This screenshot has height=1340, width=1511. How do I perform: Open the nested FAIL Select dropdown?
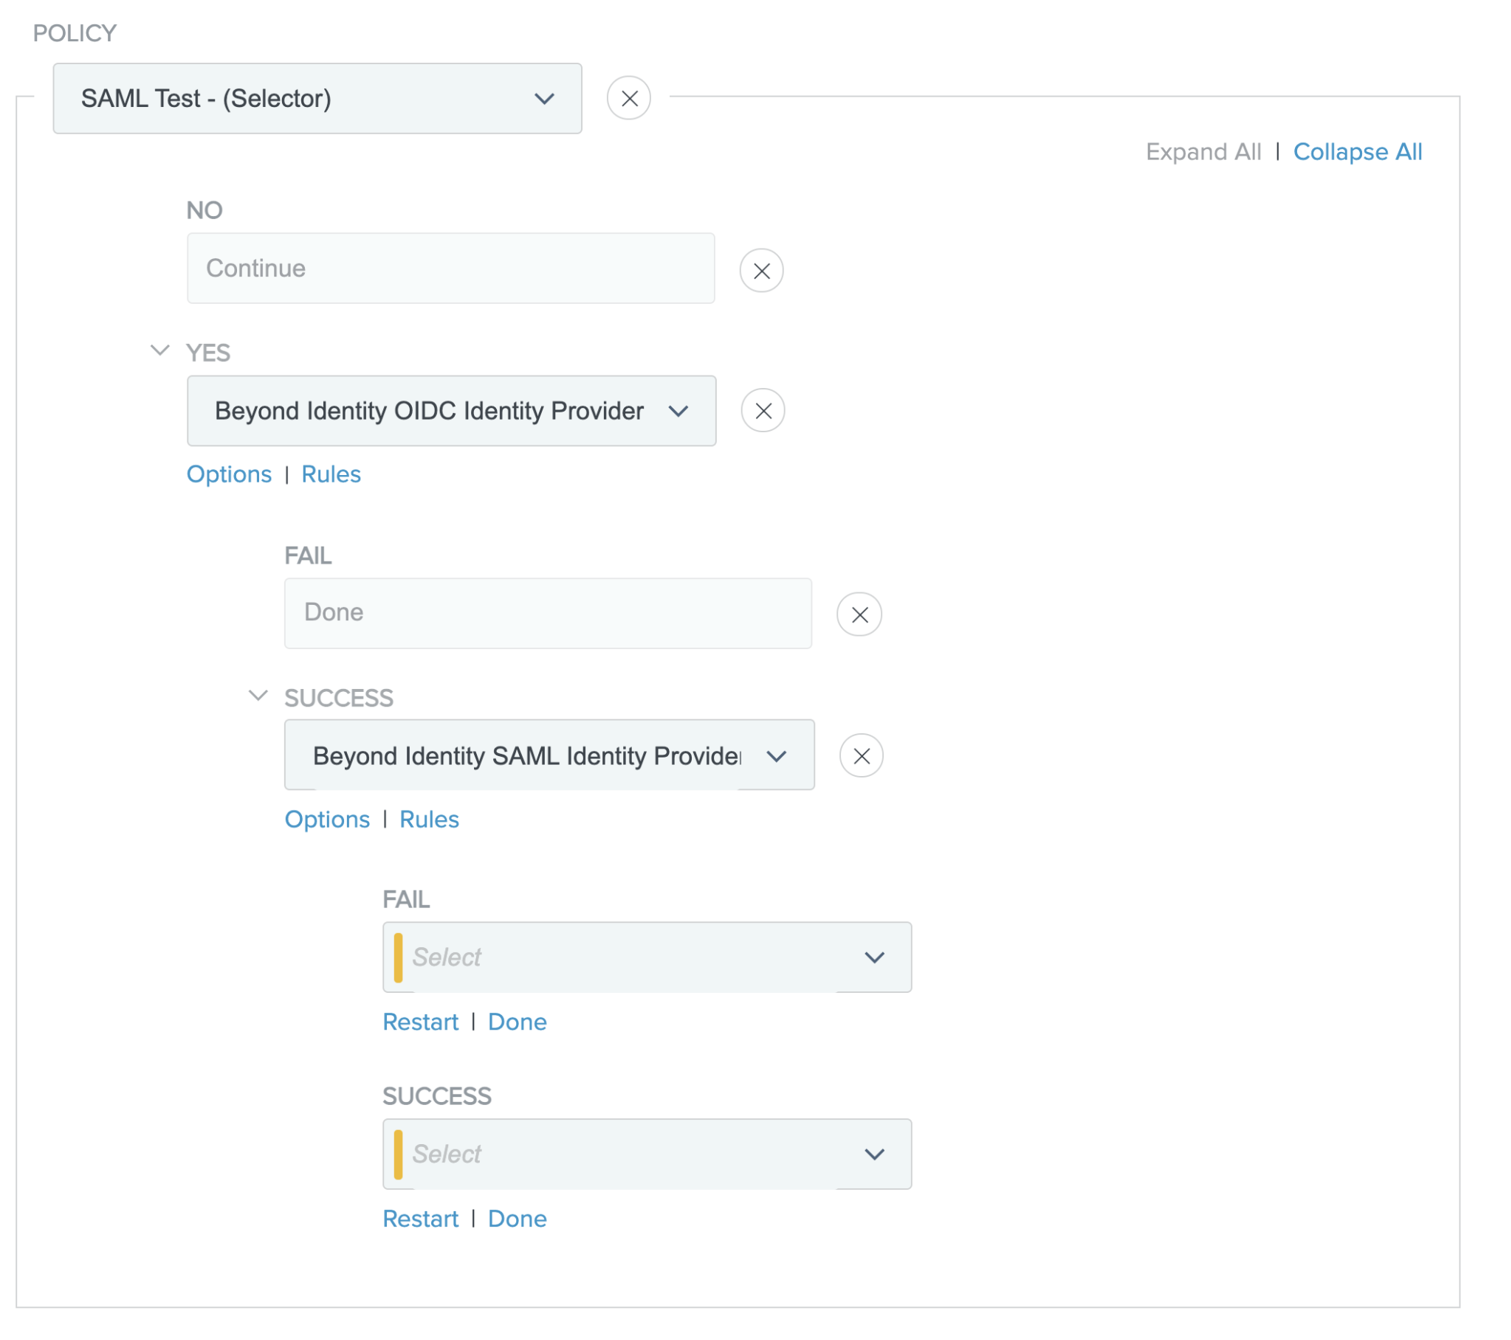(647, 957)
